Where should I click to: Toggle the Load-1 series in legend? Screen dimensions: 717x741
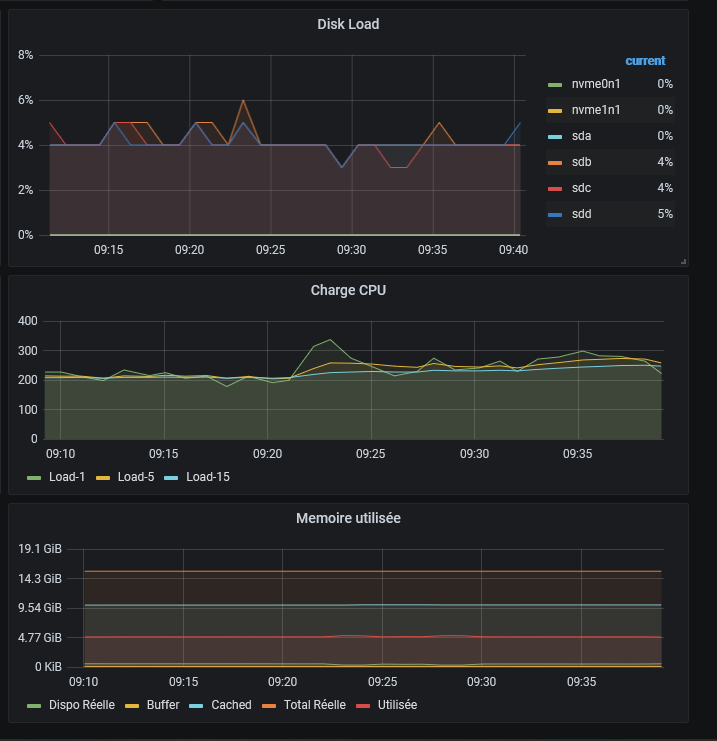[67, 477]
